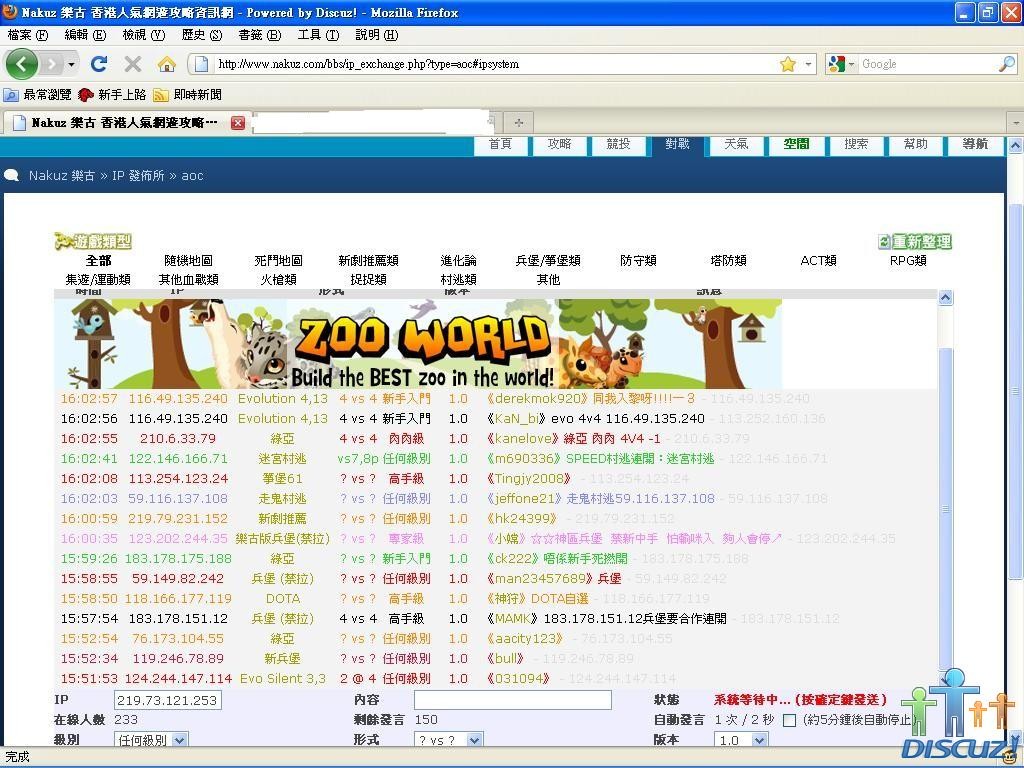Open the 編輯 menu

tap(86, 35)
